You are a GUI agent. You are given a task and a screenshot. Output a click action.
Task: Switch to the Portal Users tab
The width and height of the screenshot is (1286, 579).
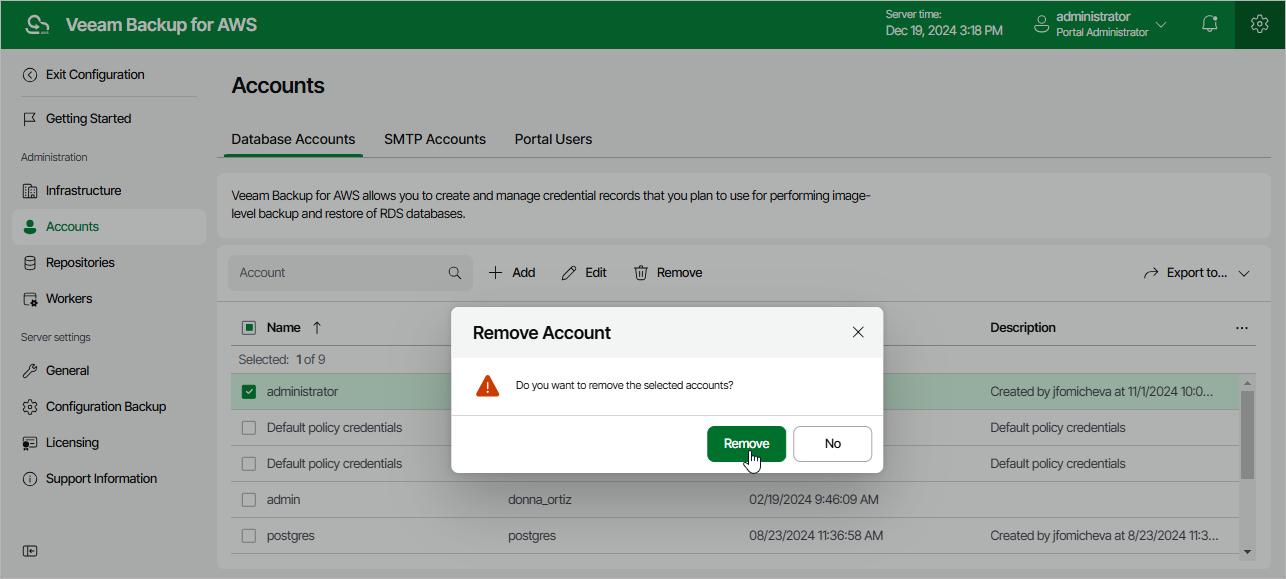[x=553, y=139]
